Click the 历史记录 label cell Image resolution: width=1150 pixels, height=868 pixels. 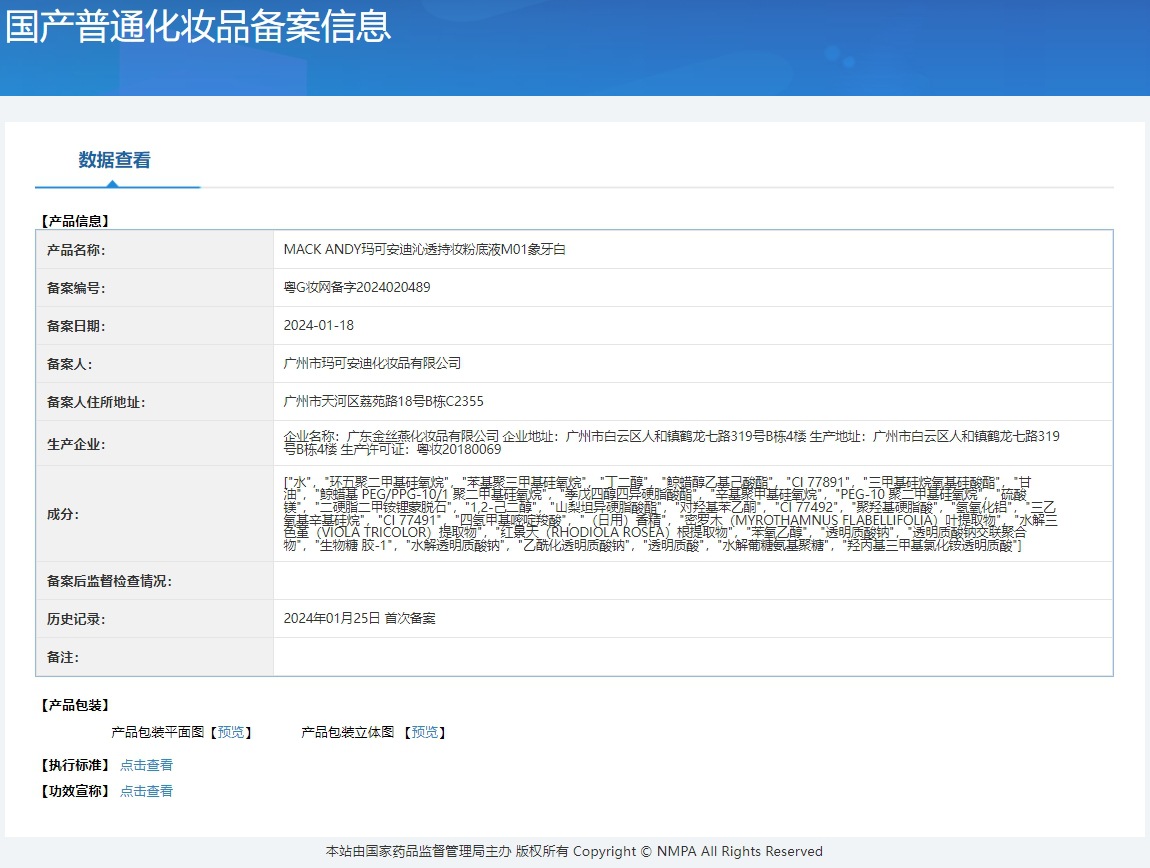155,619
